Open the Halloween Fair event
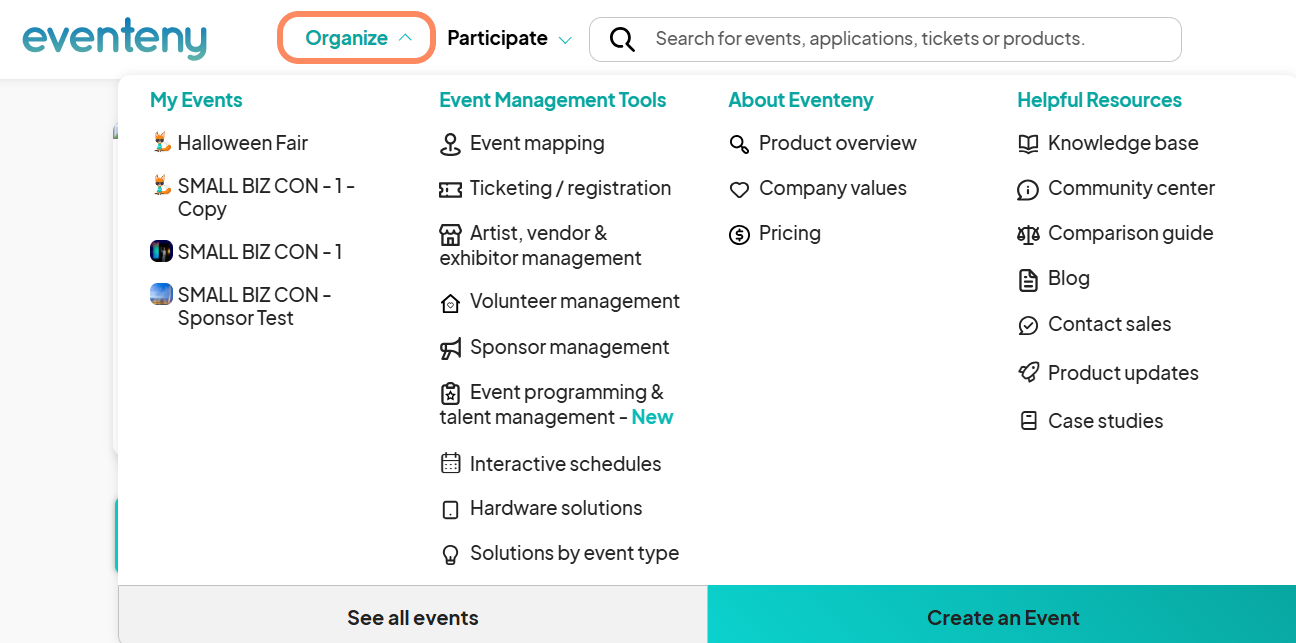 (x=242, y=143)
